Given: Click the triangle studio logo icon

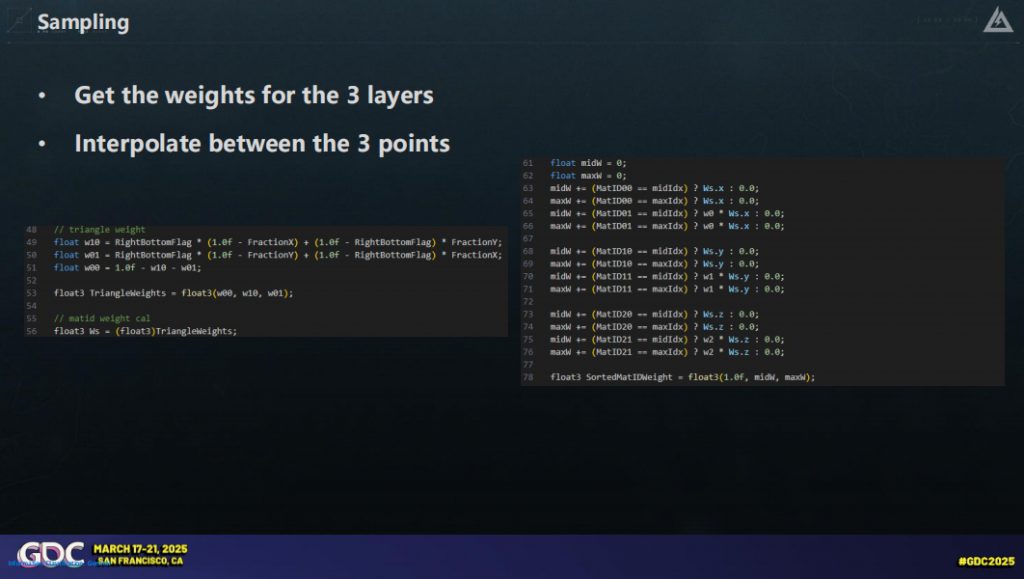Looking at the screenshot, I should click(997, 20).
